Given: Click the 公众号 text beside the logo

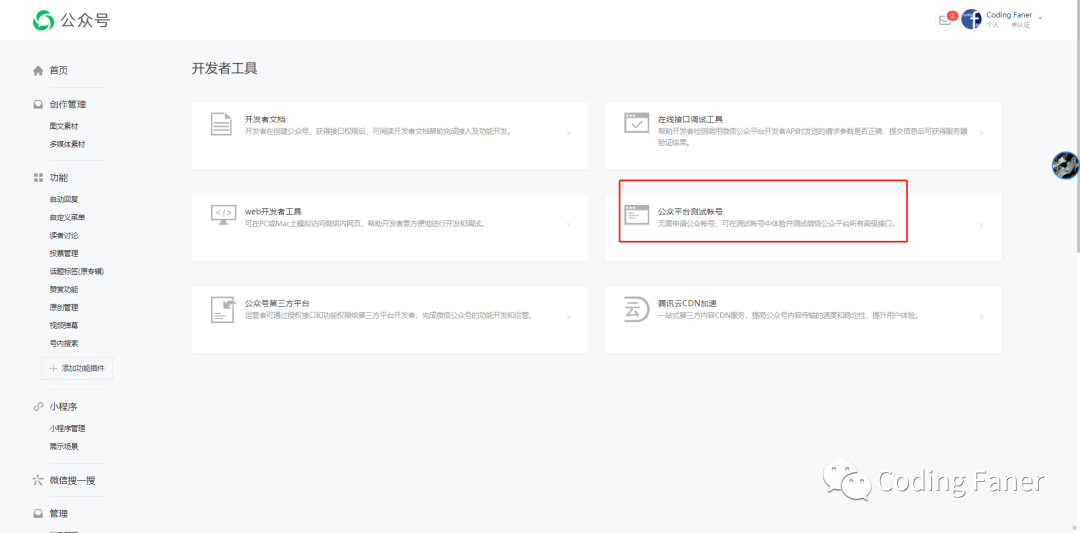Looking at the screenshot, I should point(85,21).
